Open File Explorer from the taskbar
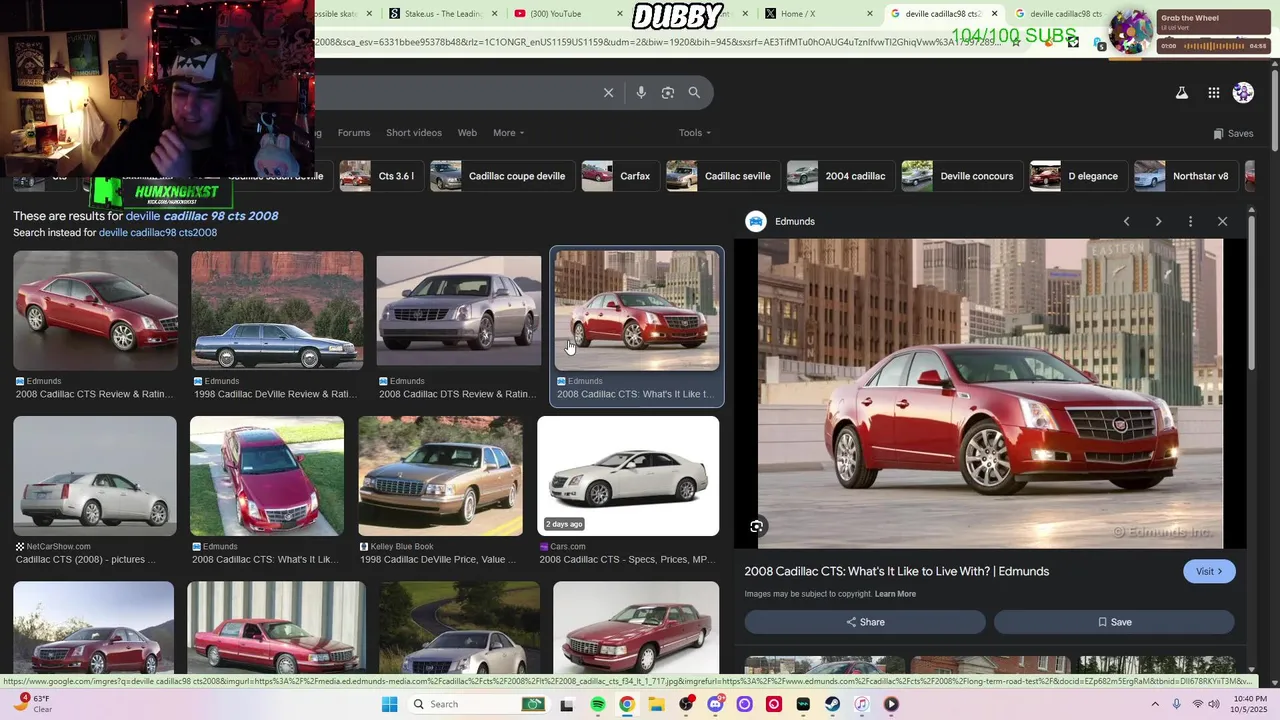Screen dimensions: 1280x720 656,704
